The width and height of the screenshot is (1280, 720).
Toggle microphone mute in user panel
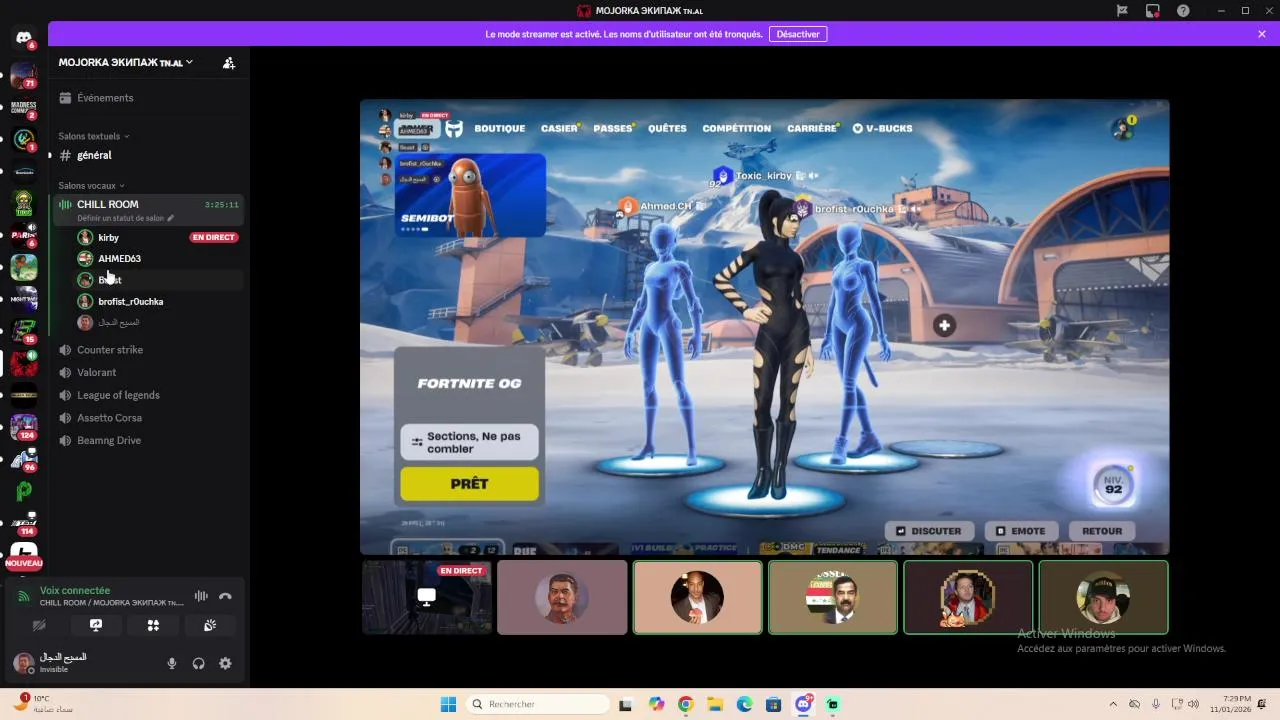click(x=172, y=663)
